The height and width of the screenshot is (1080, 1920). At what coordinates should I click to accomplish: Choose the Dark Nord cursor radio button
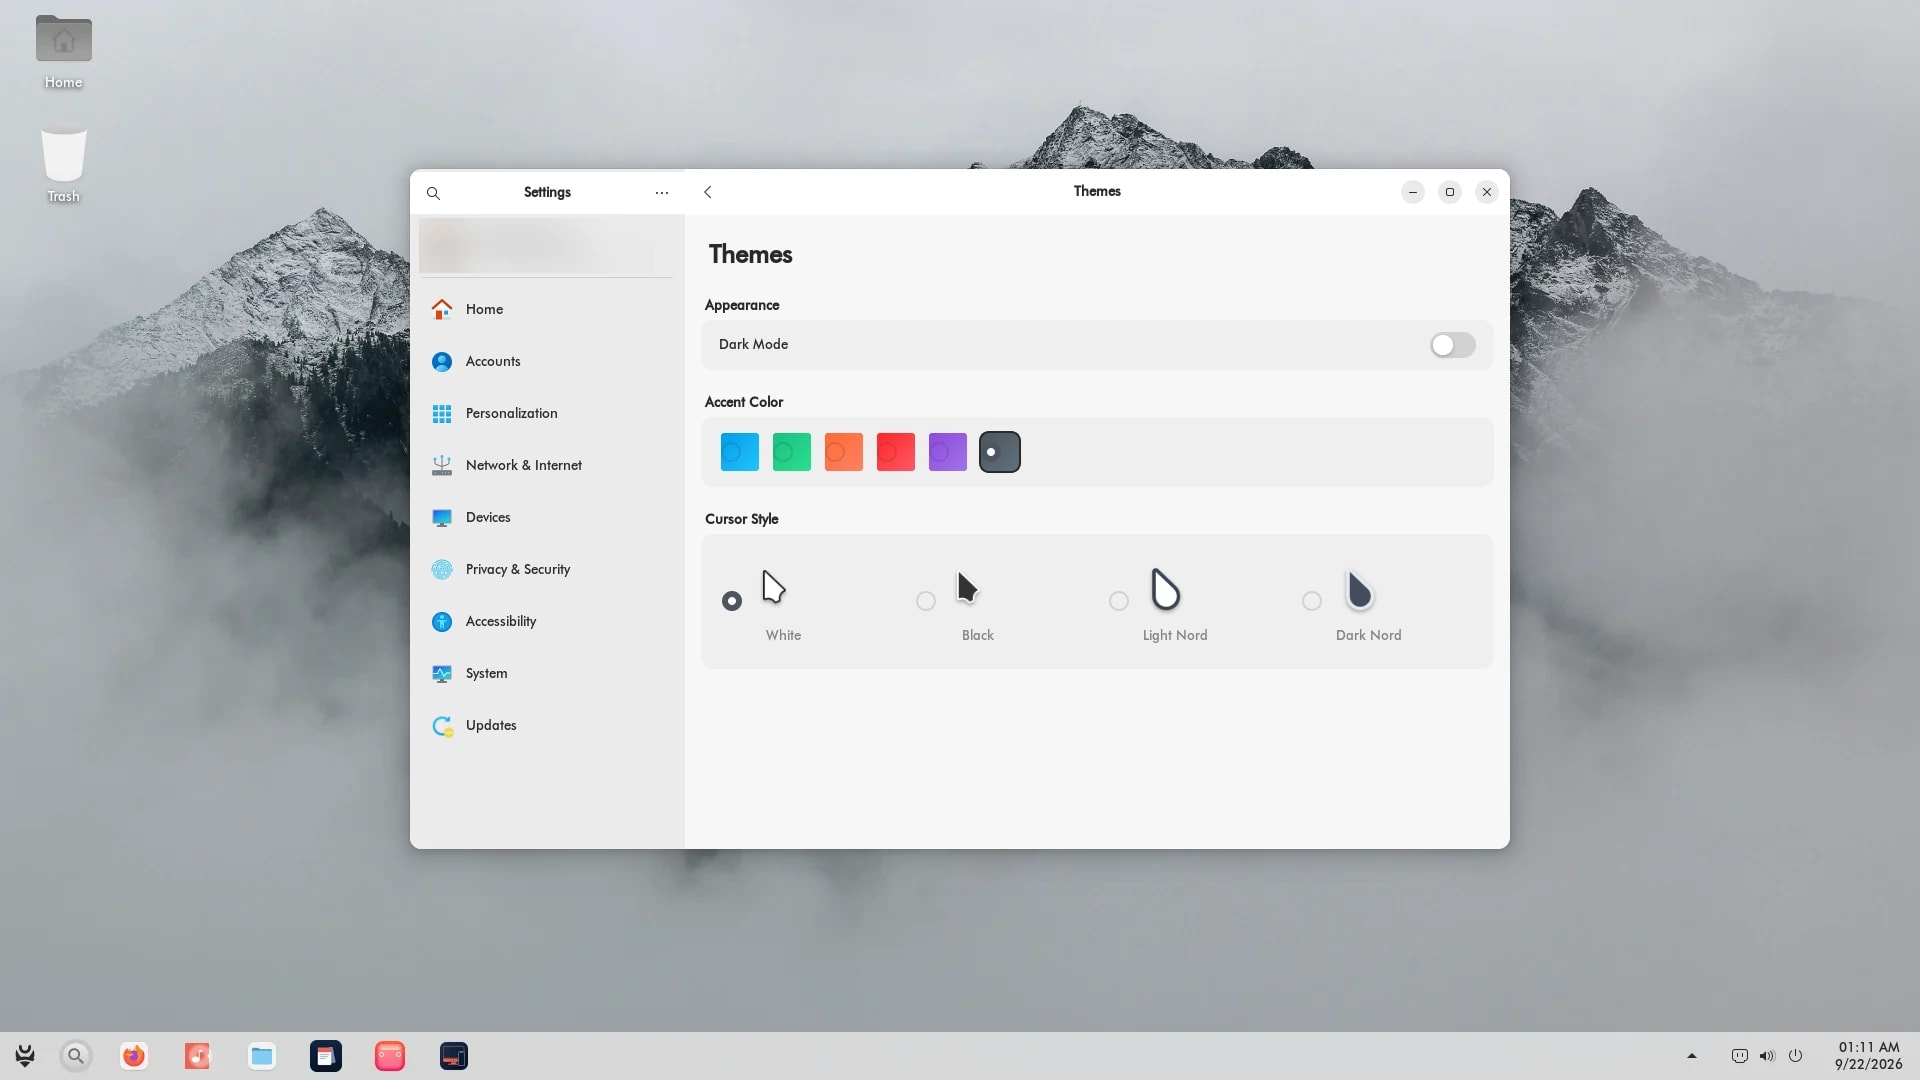(1312, 601)
